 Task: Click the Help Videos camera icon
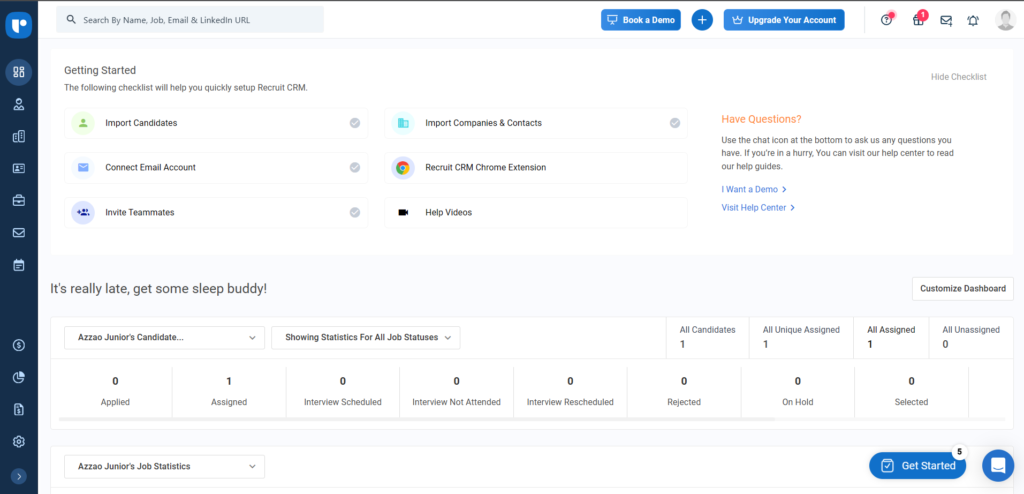pos(403,212)
